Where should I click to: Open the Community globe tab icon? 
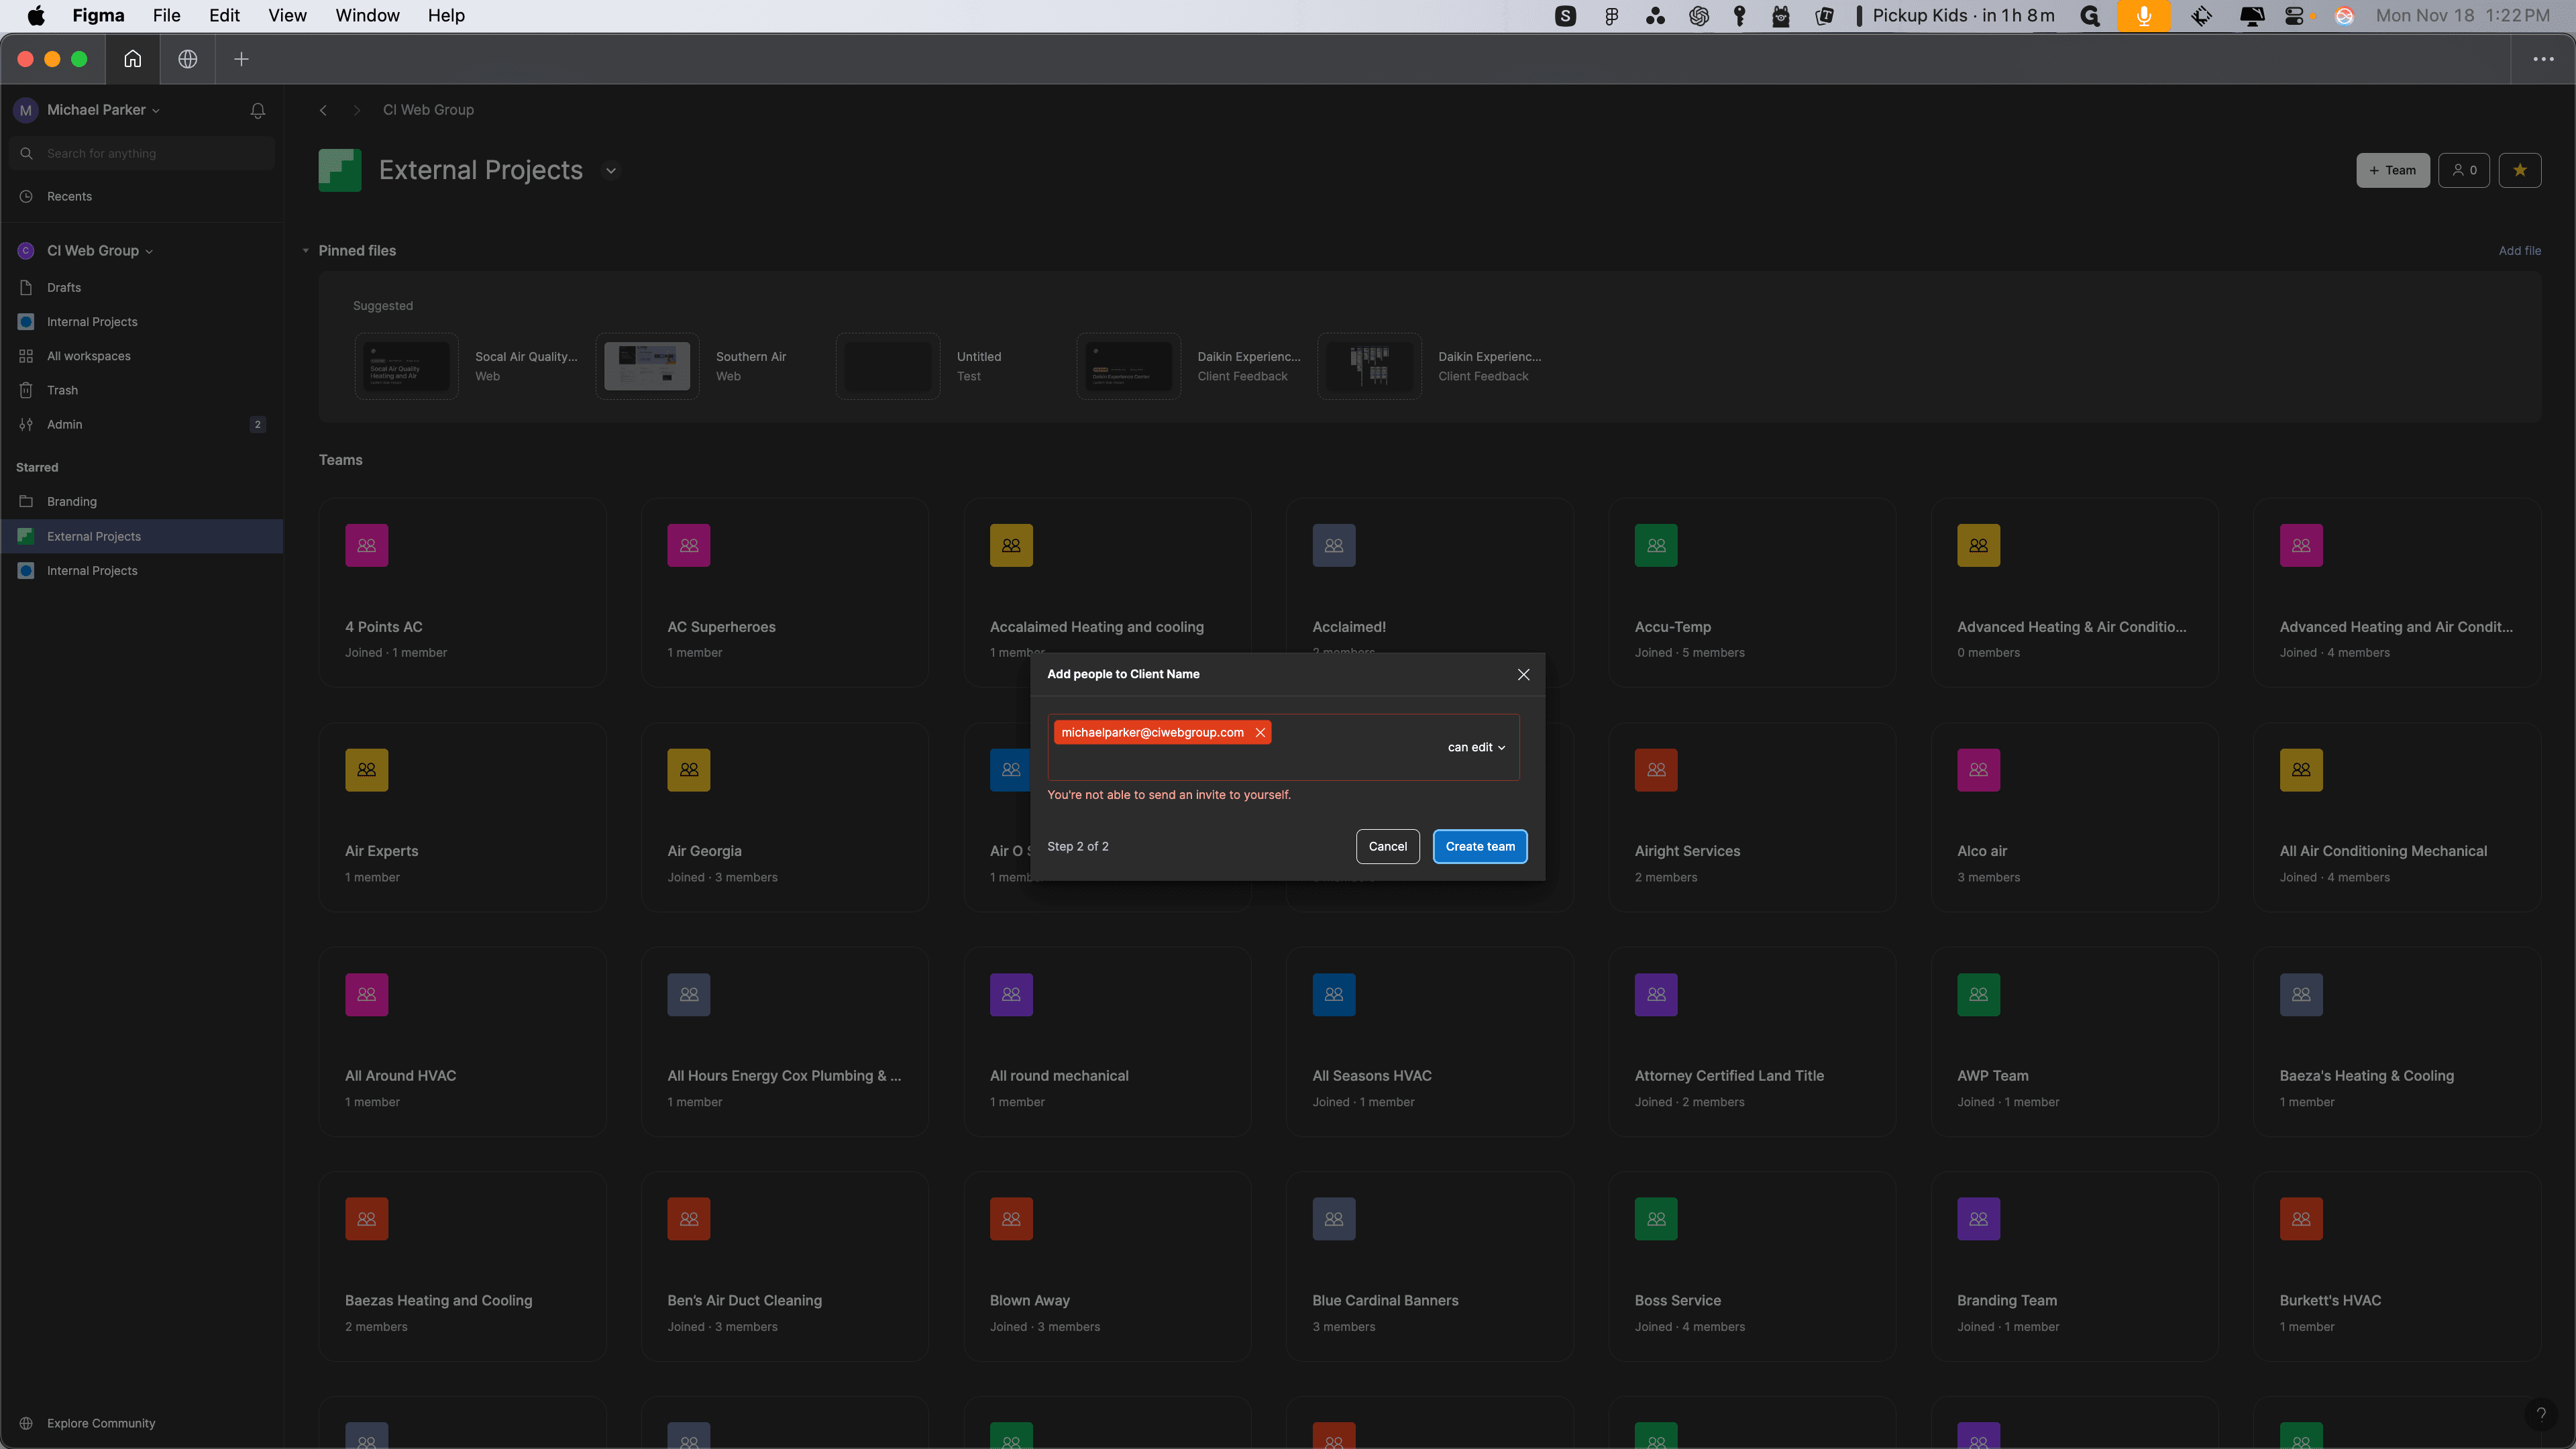(187, 59)
